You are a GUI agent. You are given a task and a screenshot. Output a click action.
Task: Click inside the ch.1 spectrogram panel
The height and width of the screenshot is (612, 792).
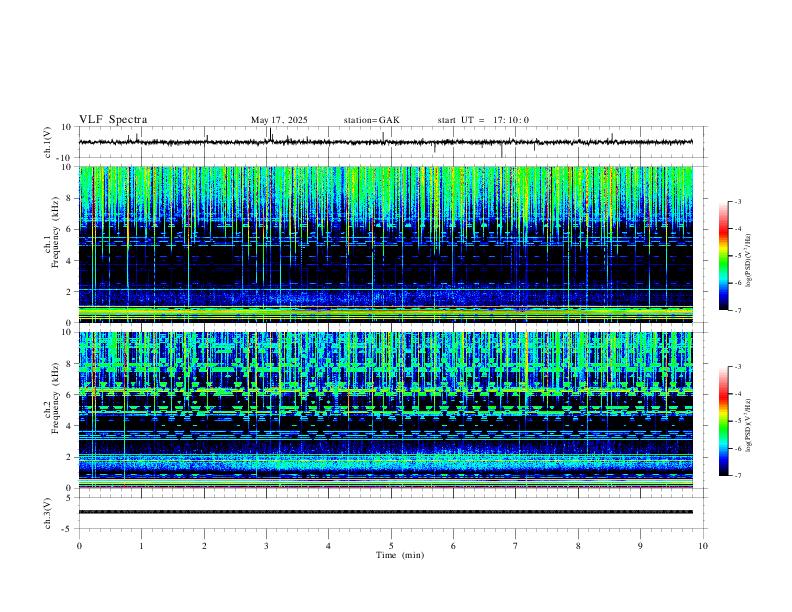tap(386, 244)
